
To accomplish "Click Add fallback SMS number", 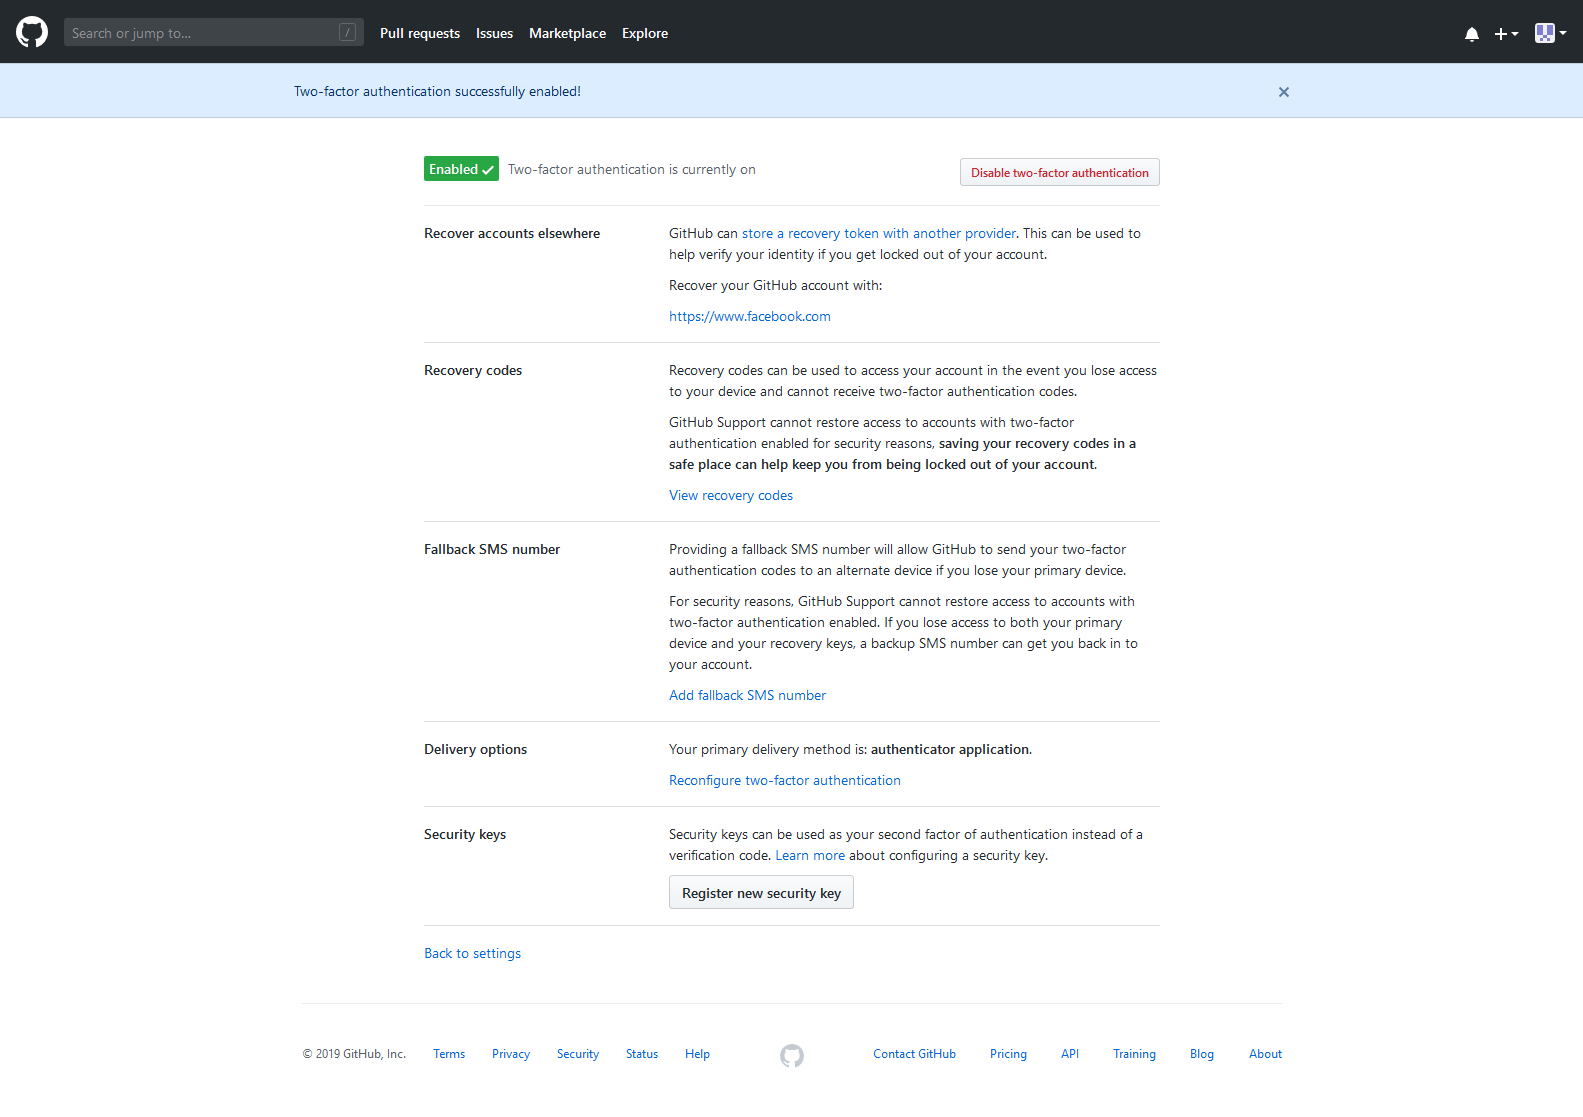I will pos(747,695).
